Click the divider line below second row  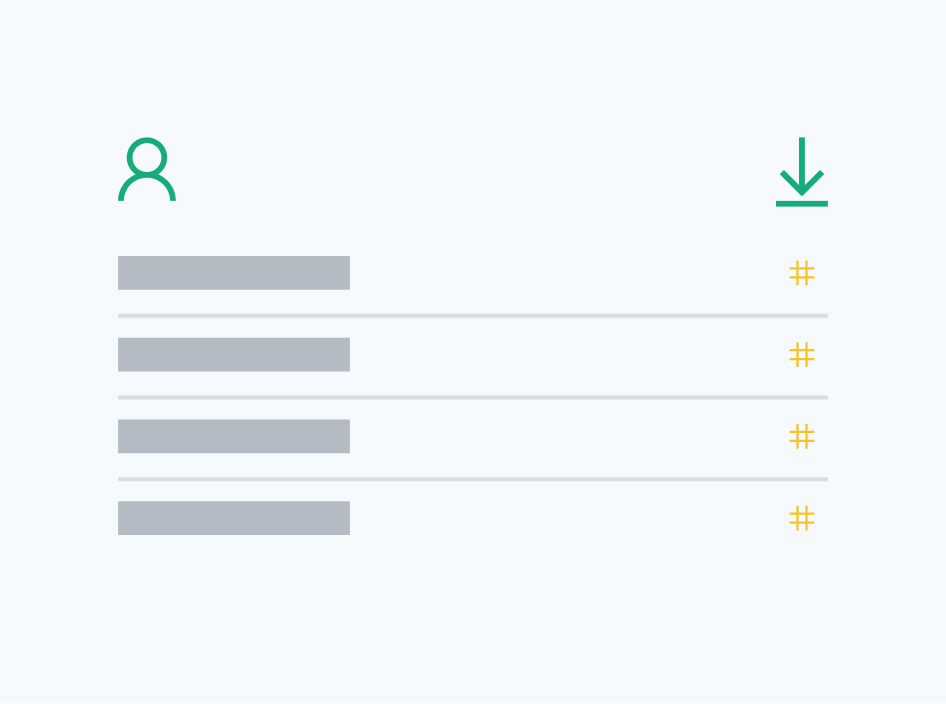[473, 398]
